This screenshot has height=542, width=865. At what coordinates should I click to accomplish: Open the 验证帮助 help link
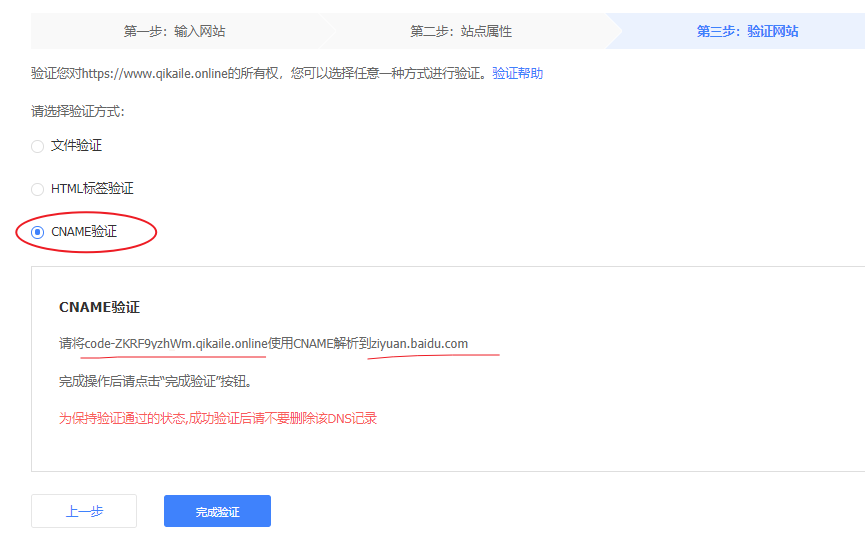(517, 74)
